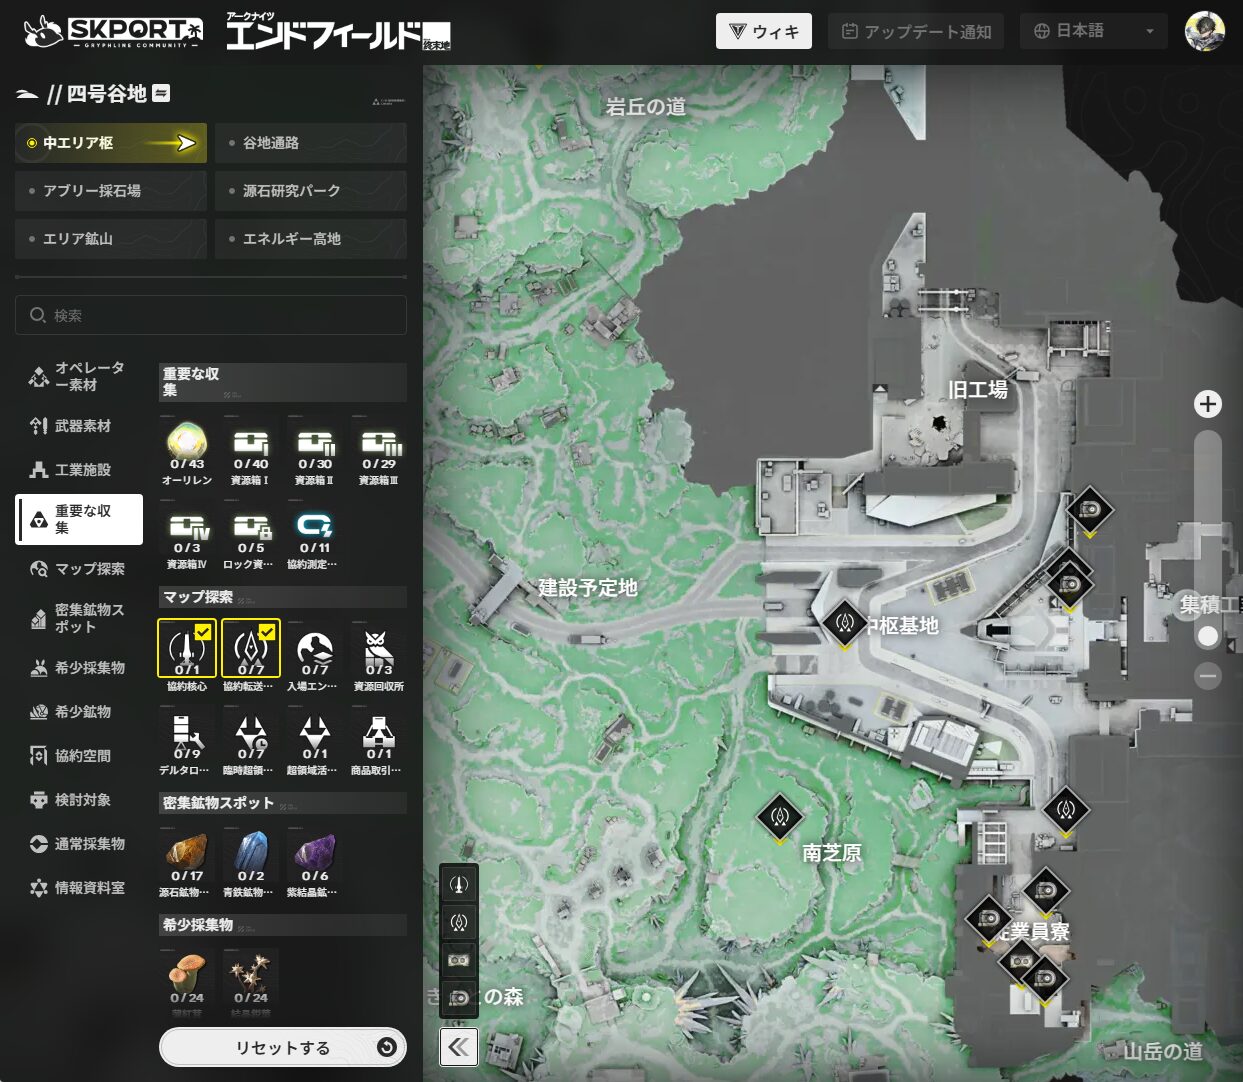Click the orange mushroom rare gatherable icon
This screenshot has height=1082, width=1243.
click(187, 972)
